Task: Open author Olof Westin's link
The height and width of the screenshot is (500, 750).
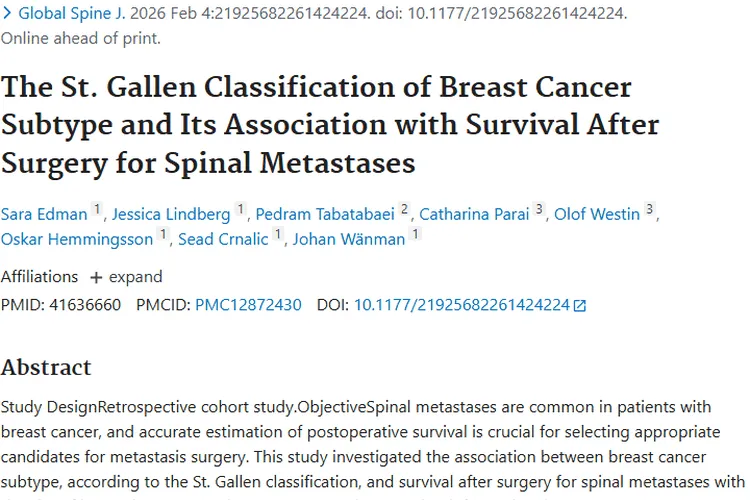Action: coord(597,214)
